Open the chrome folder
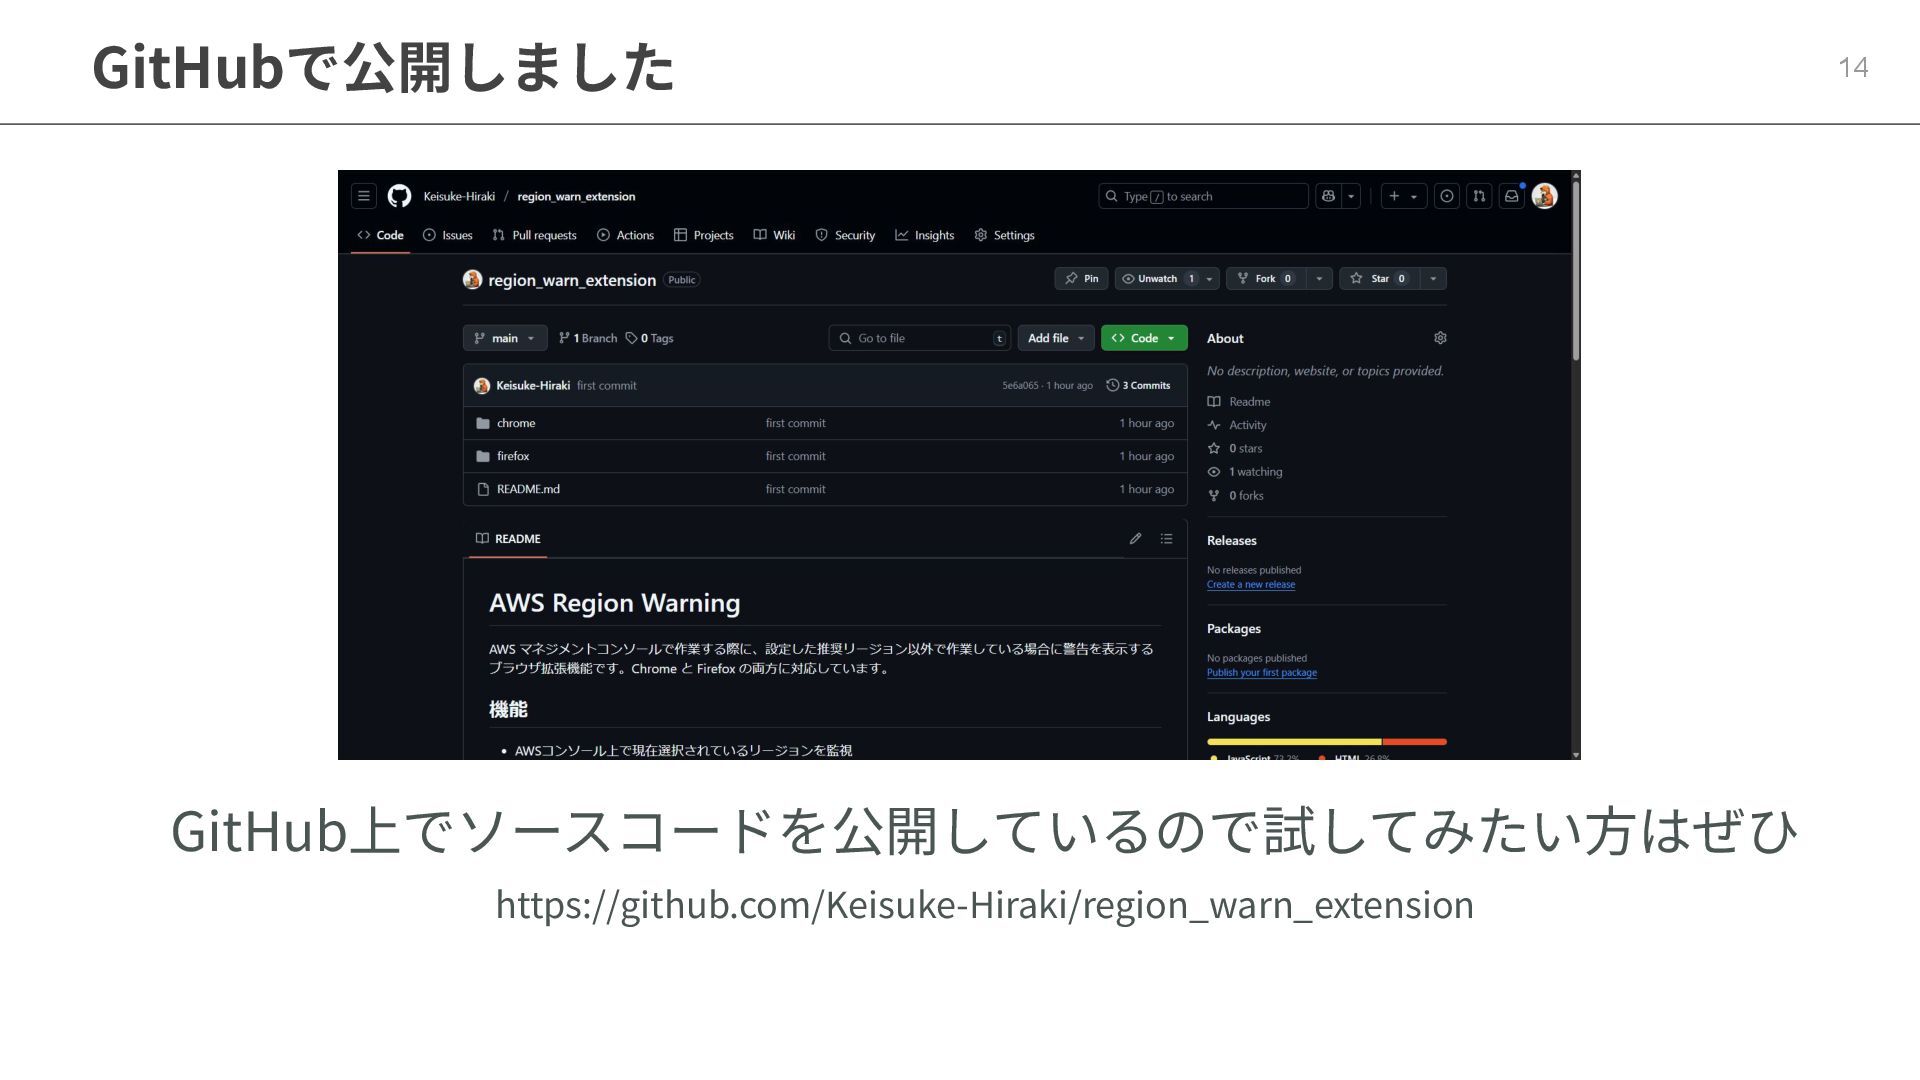Viewport: 1920px width, 1080px height. tap(516, 423)
